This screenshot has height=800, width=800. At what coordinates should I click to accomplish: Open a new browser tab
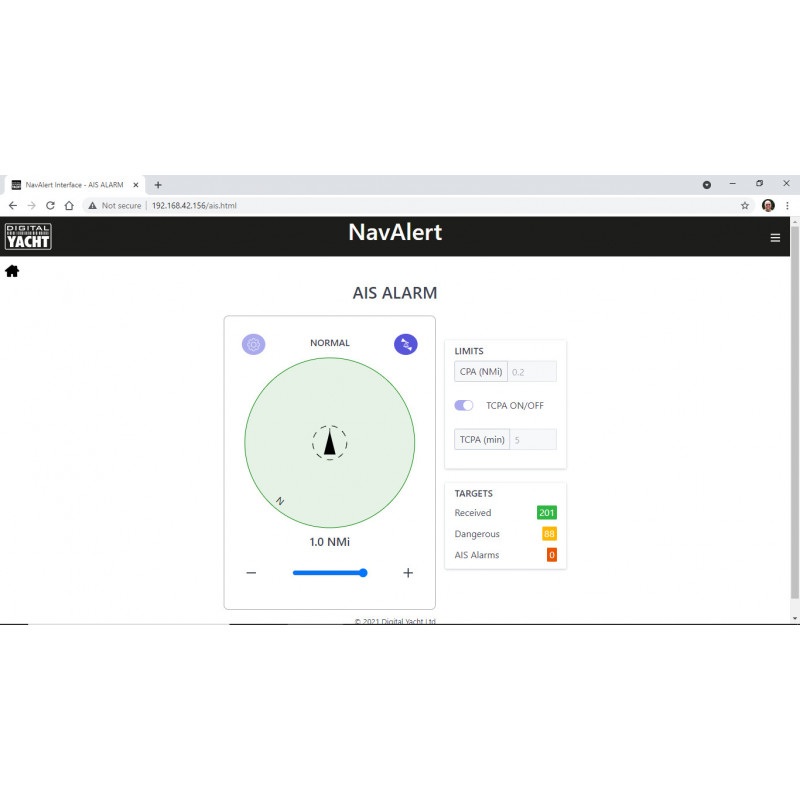158,185
